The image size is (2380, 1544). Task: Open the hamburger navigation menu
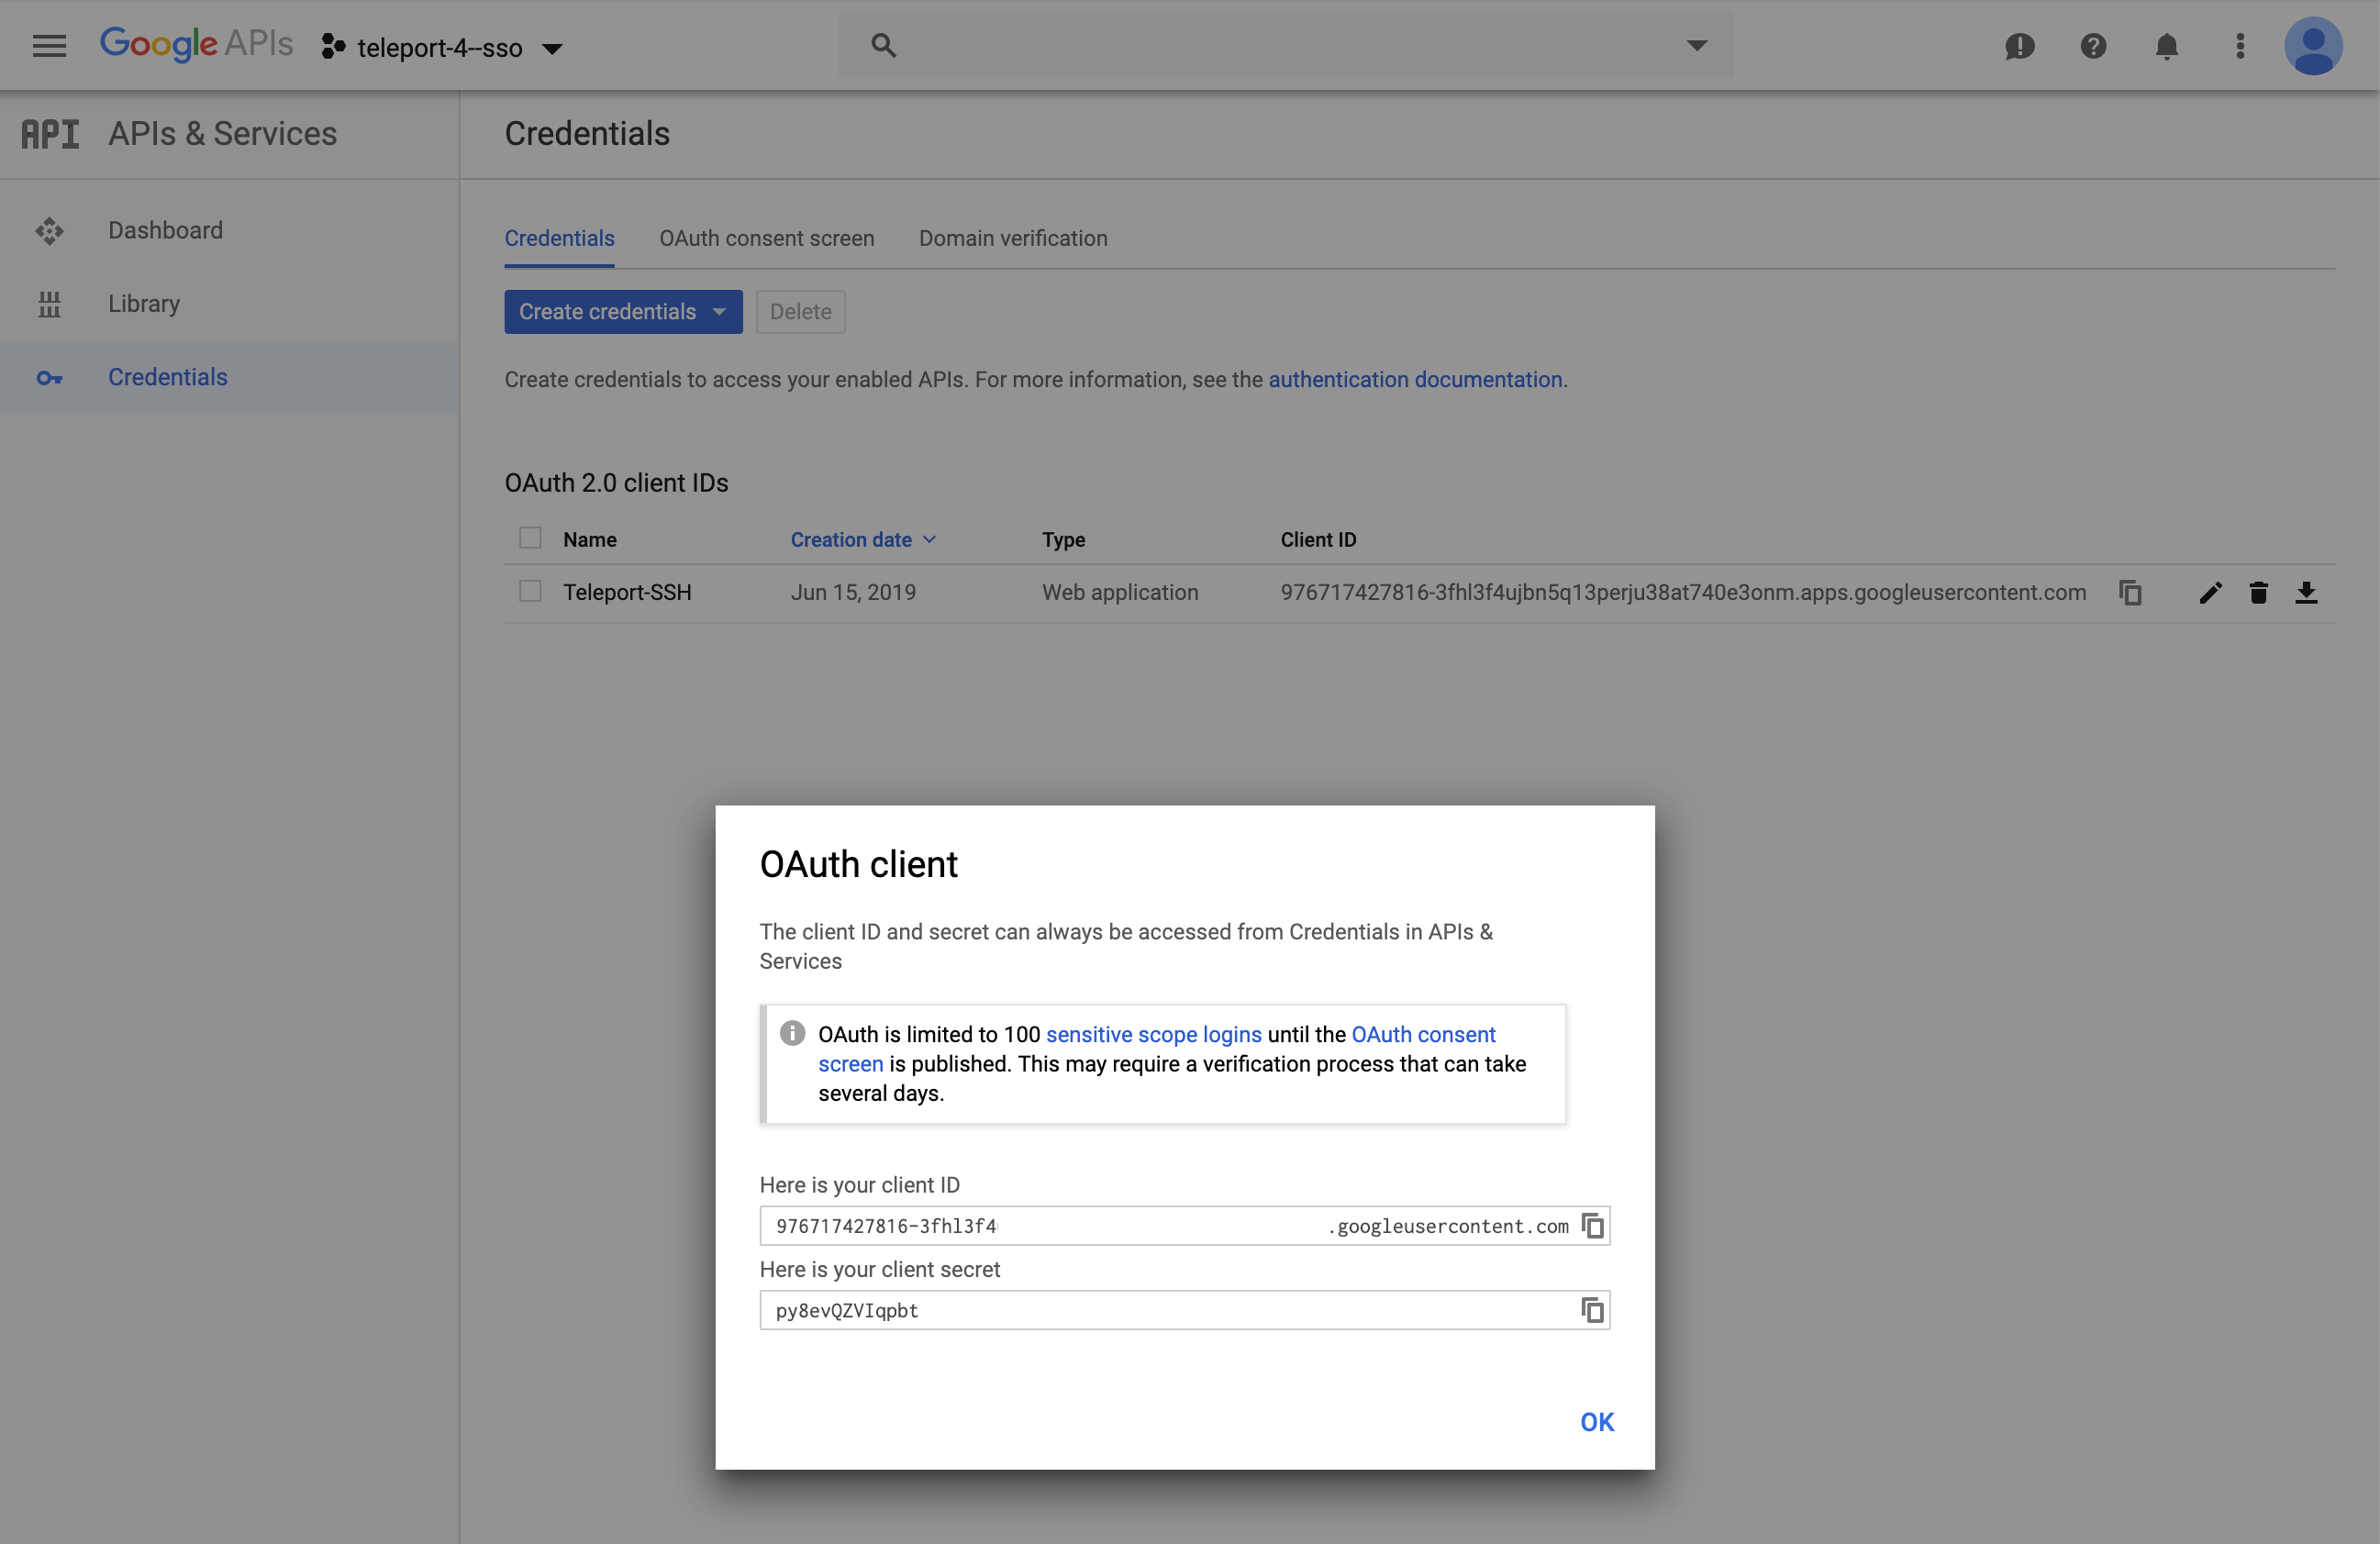point(49,46)
